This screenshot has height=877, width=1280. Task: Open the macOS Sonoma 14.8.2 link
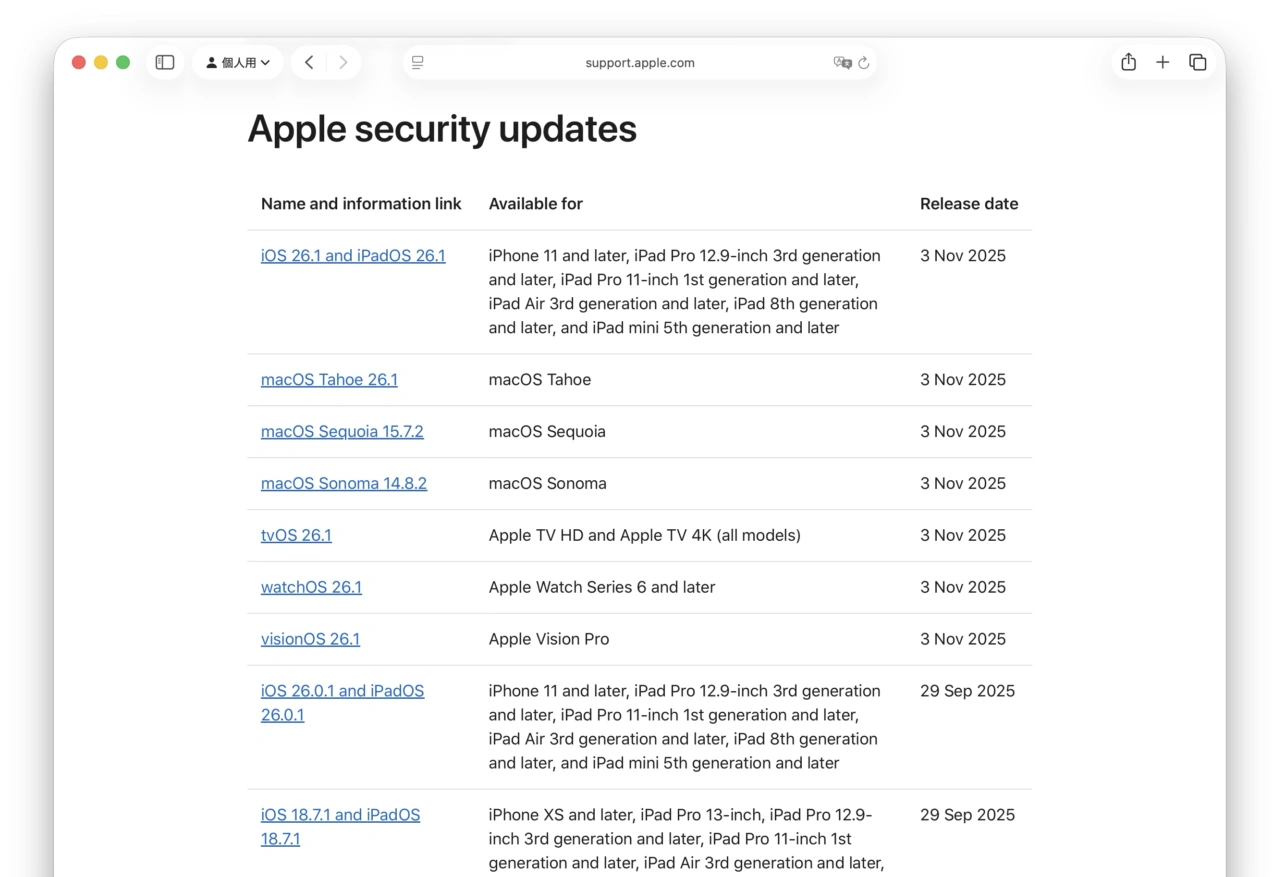pos(344,483)
